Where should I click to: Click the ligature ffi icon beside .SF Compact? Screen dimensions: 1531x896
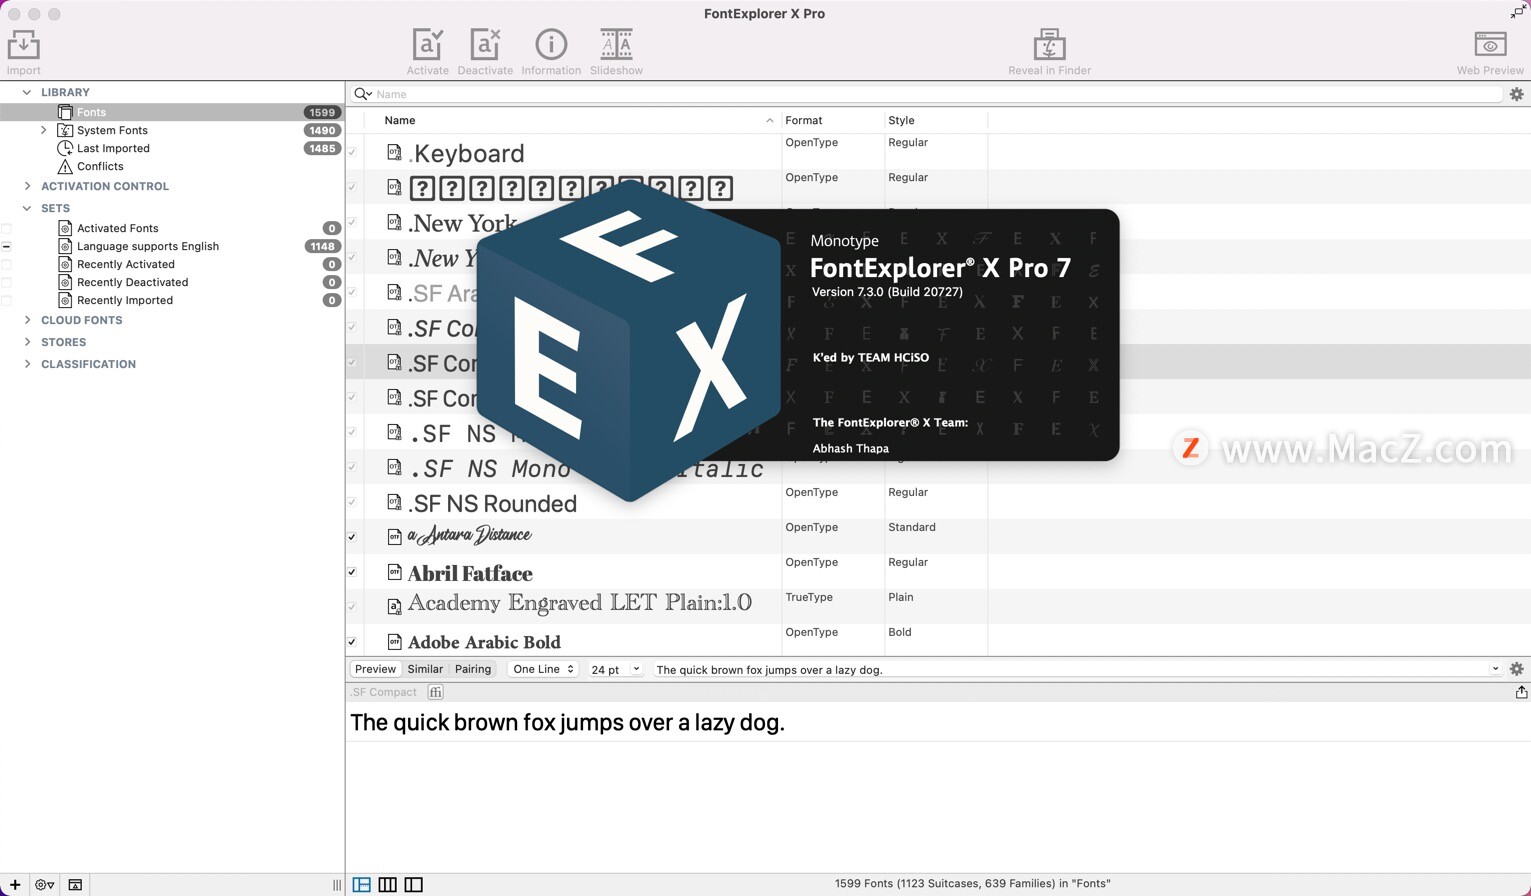click(x=435, y=692)
